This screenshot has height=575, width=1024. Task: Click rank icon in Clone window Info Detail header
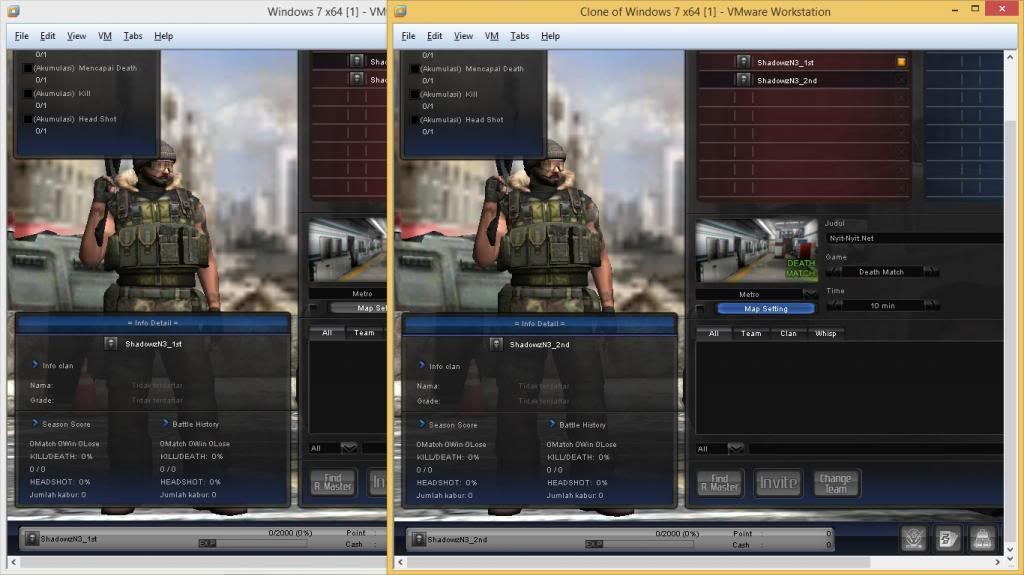[x=496, y=344]
